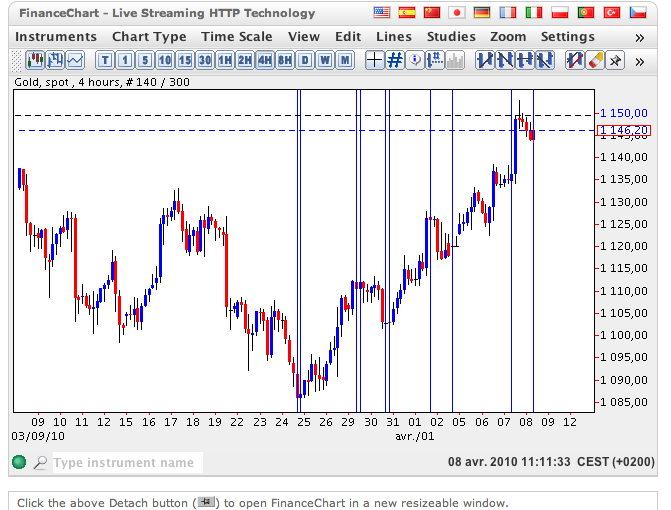Focus the Type instrument name field

[x=126, y=463]
